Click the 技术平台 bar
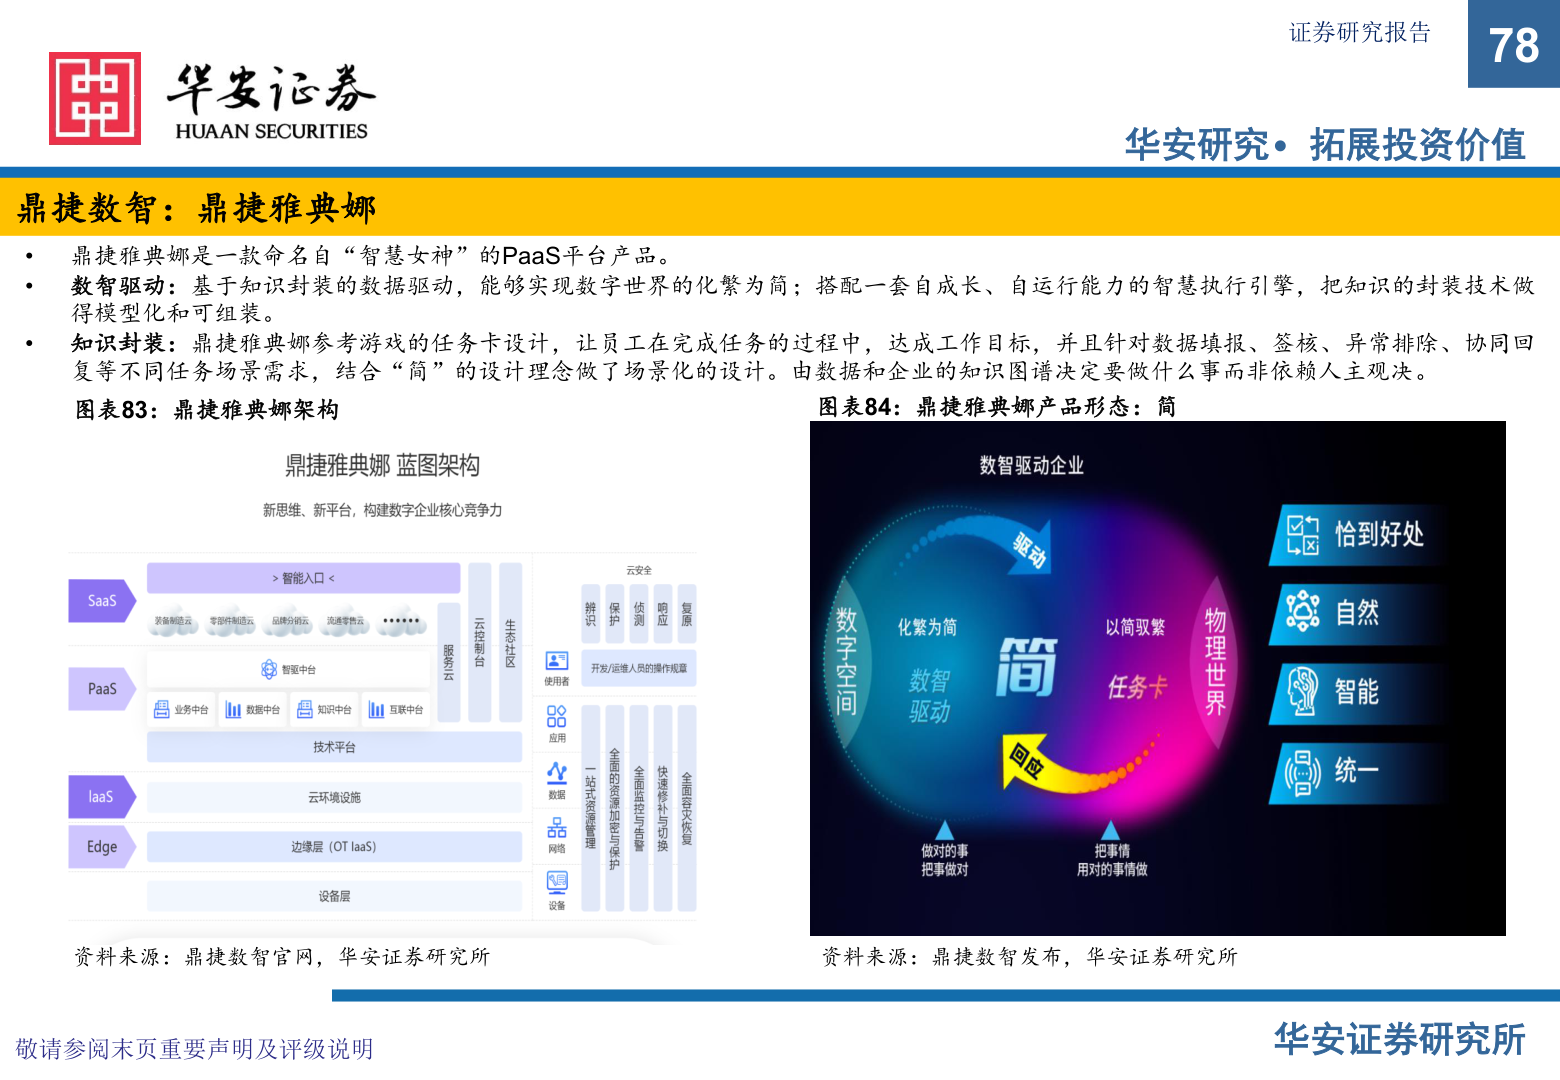 334,747
